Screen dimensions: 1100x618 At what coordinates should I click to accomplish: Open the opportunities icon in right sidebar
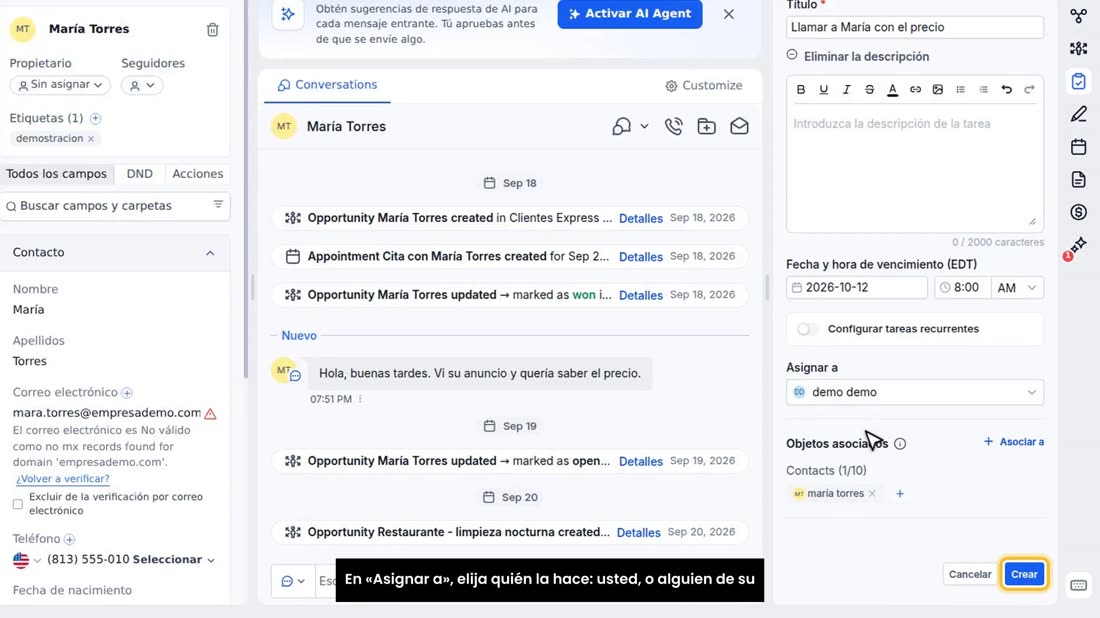tap(1079, 48)
